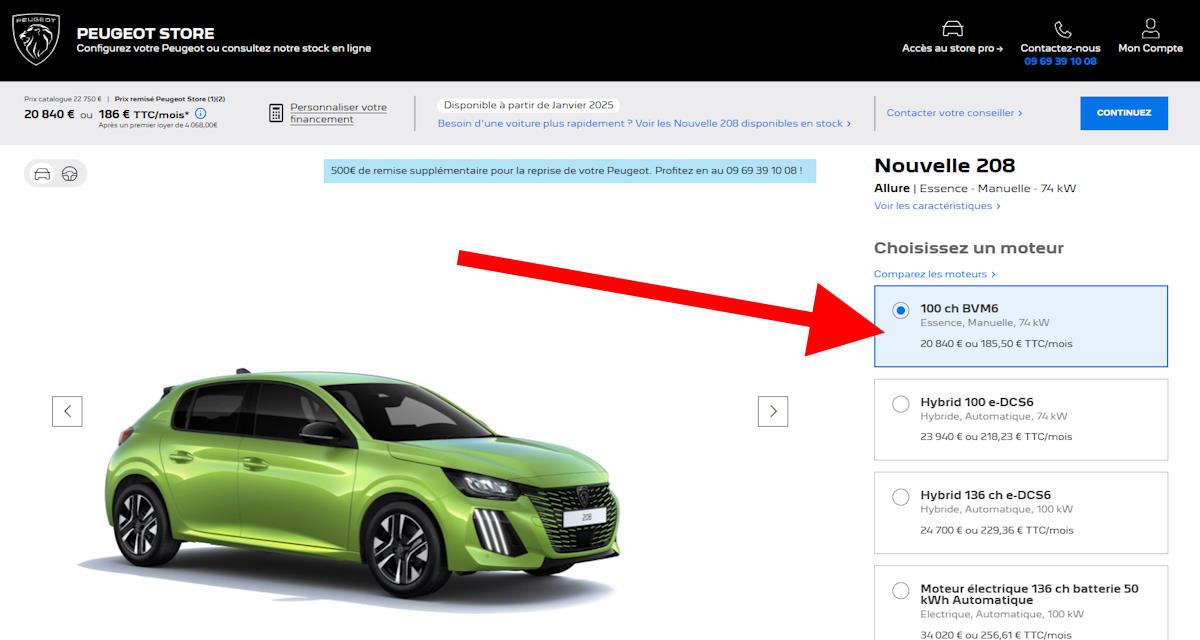Choose Hybrid 136 ch e-DCS6 engine
1200x640 pixels.
click(x=901, y=497)
